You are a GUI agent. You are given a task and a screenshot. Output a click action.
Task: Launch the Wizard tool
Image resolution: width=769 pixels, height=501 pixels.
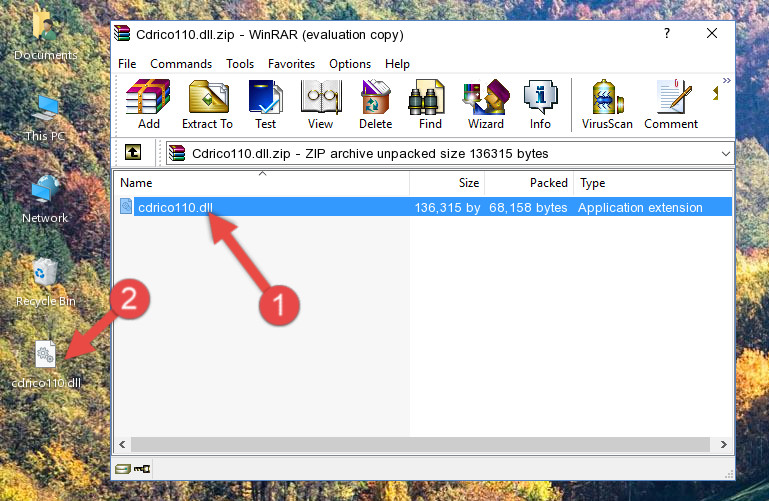486,104
